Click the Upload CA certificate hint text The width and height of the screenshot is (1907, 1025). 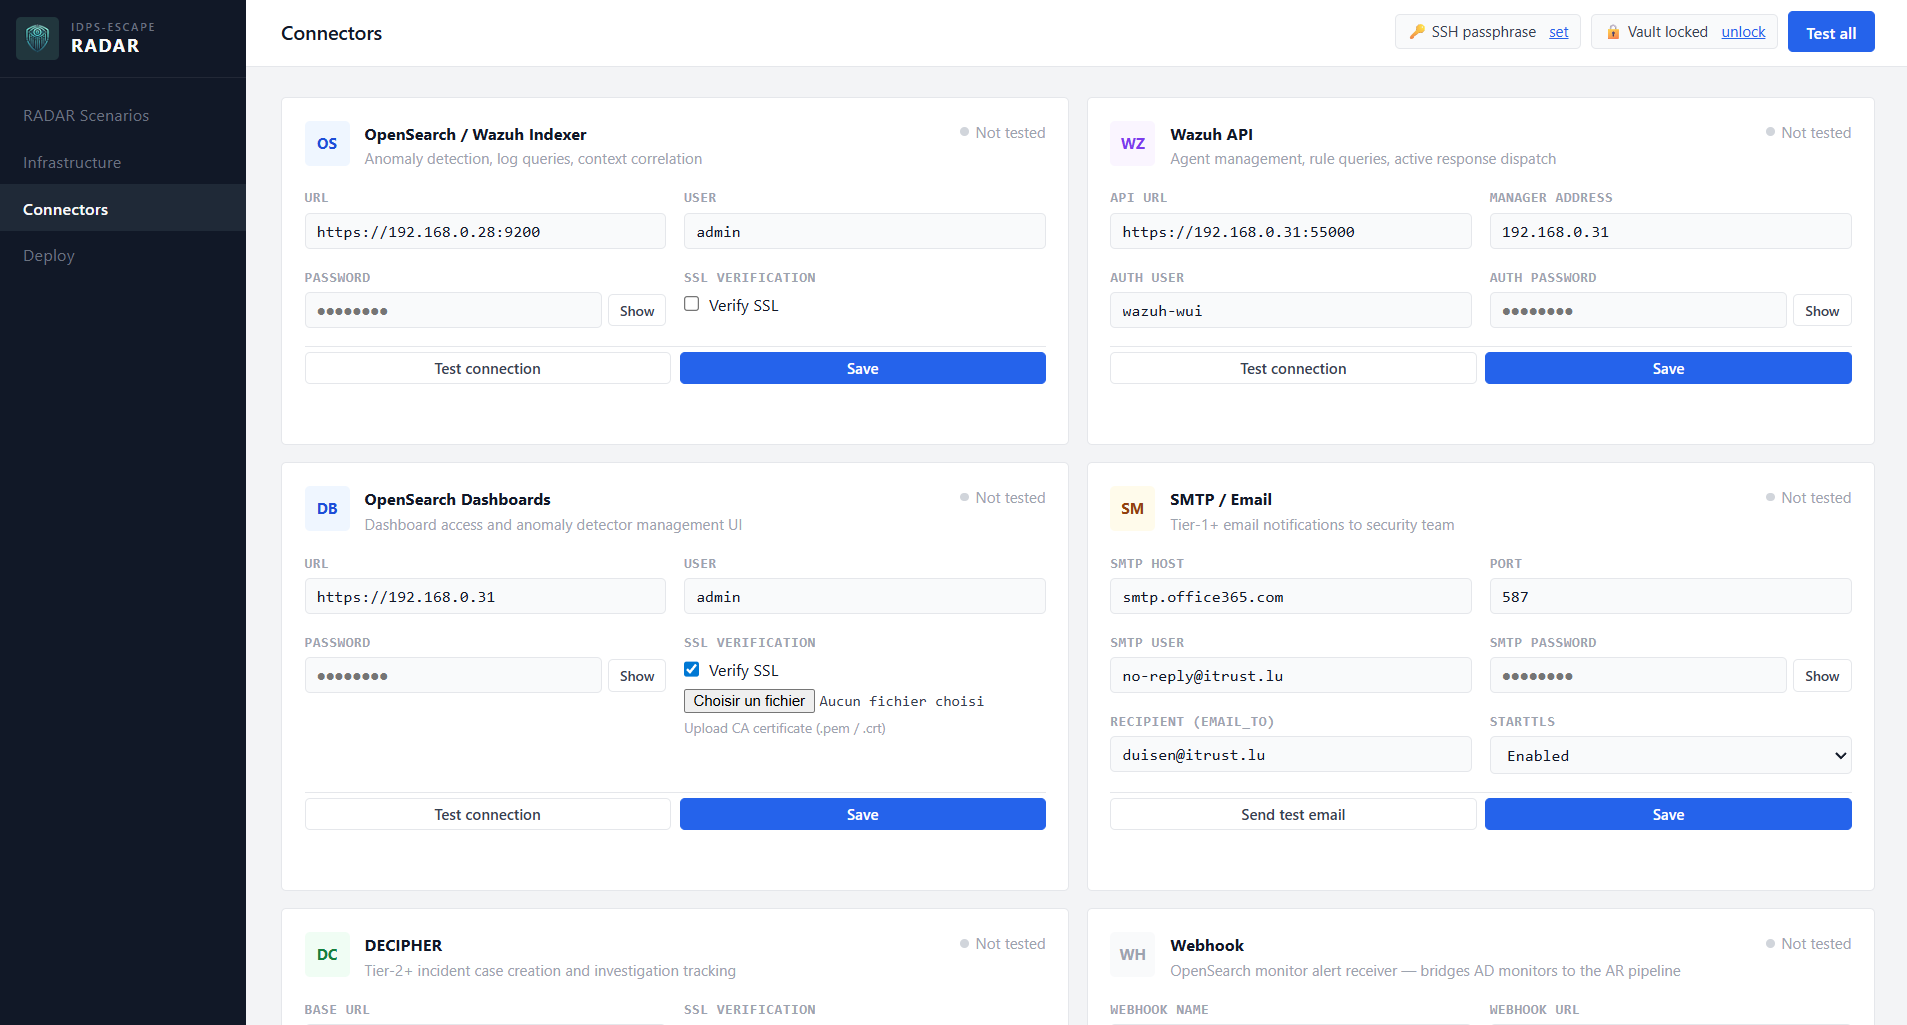point(785,728)
